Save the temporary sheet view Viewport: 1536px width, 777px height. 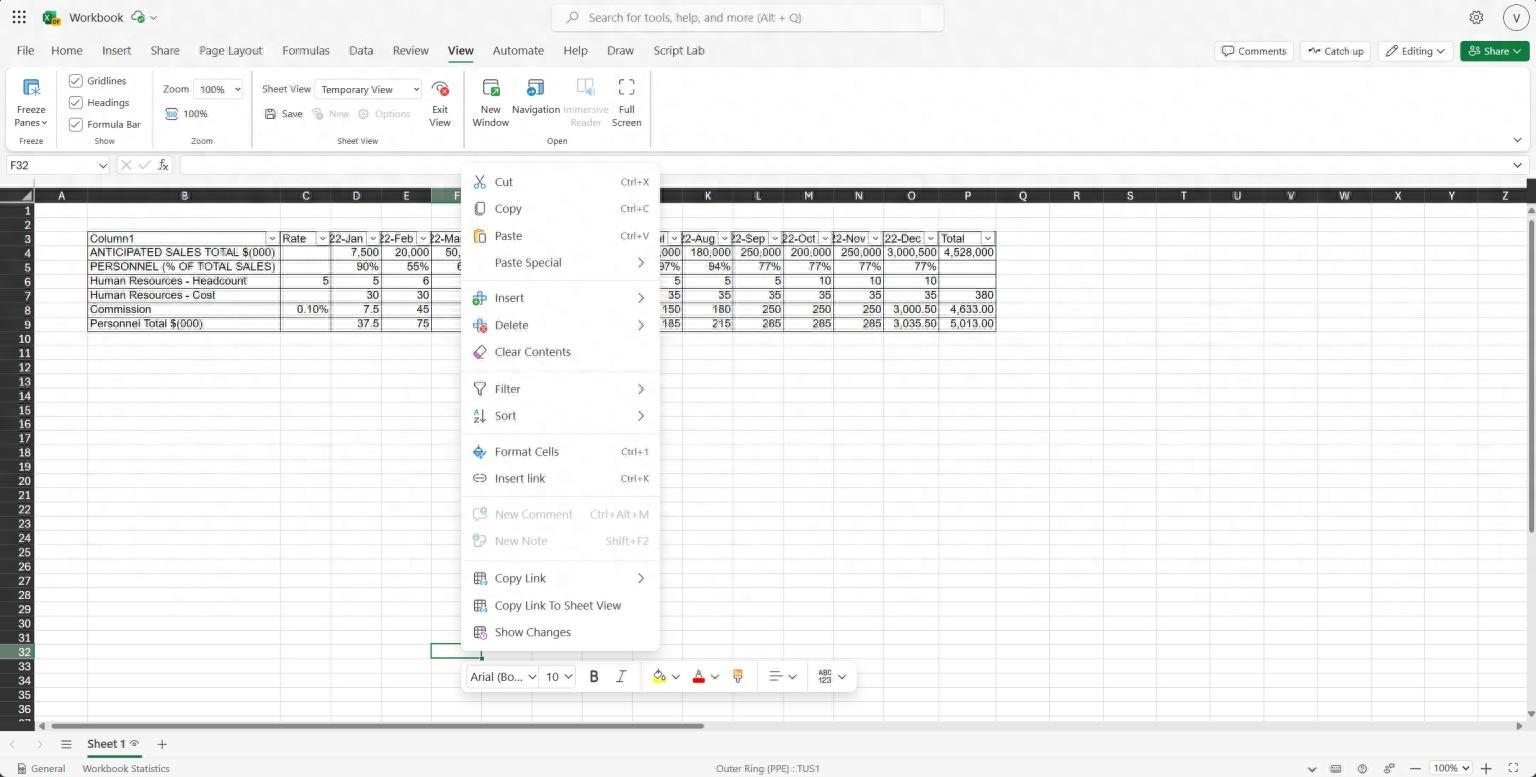pos(283,114)
